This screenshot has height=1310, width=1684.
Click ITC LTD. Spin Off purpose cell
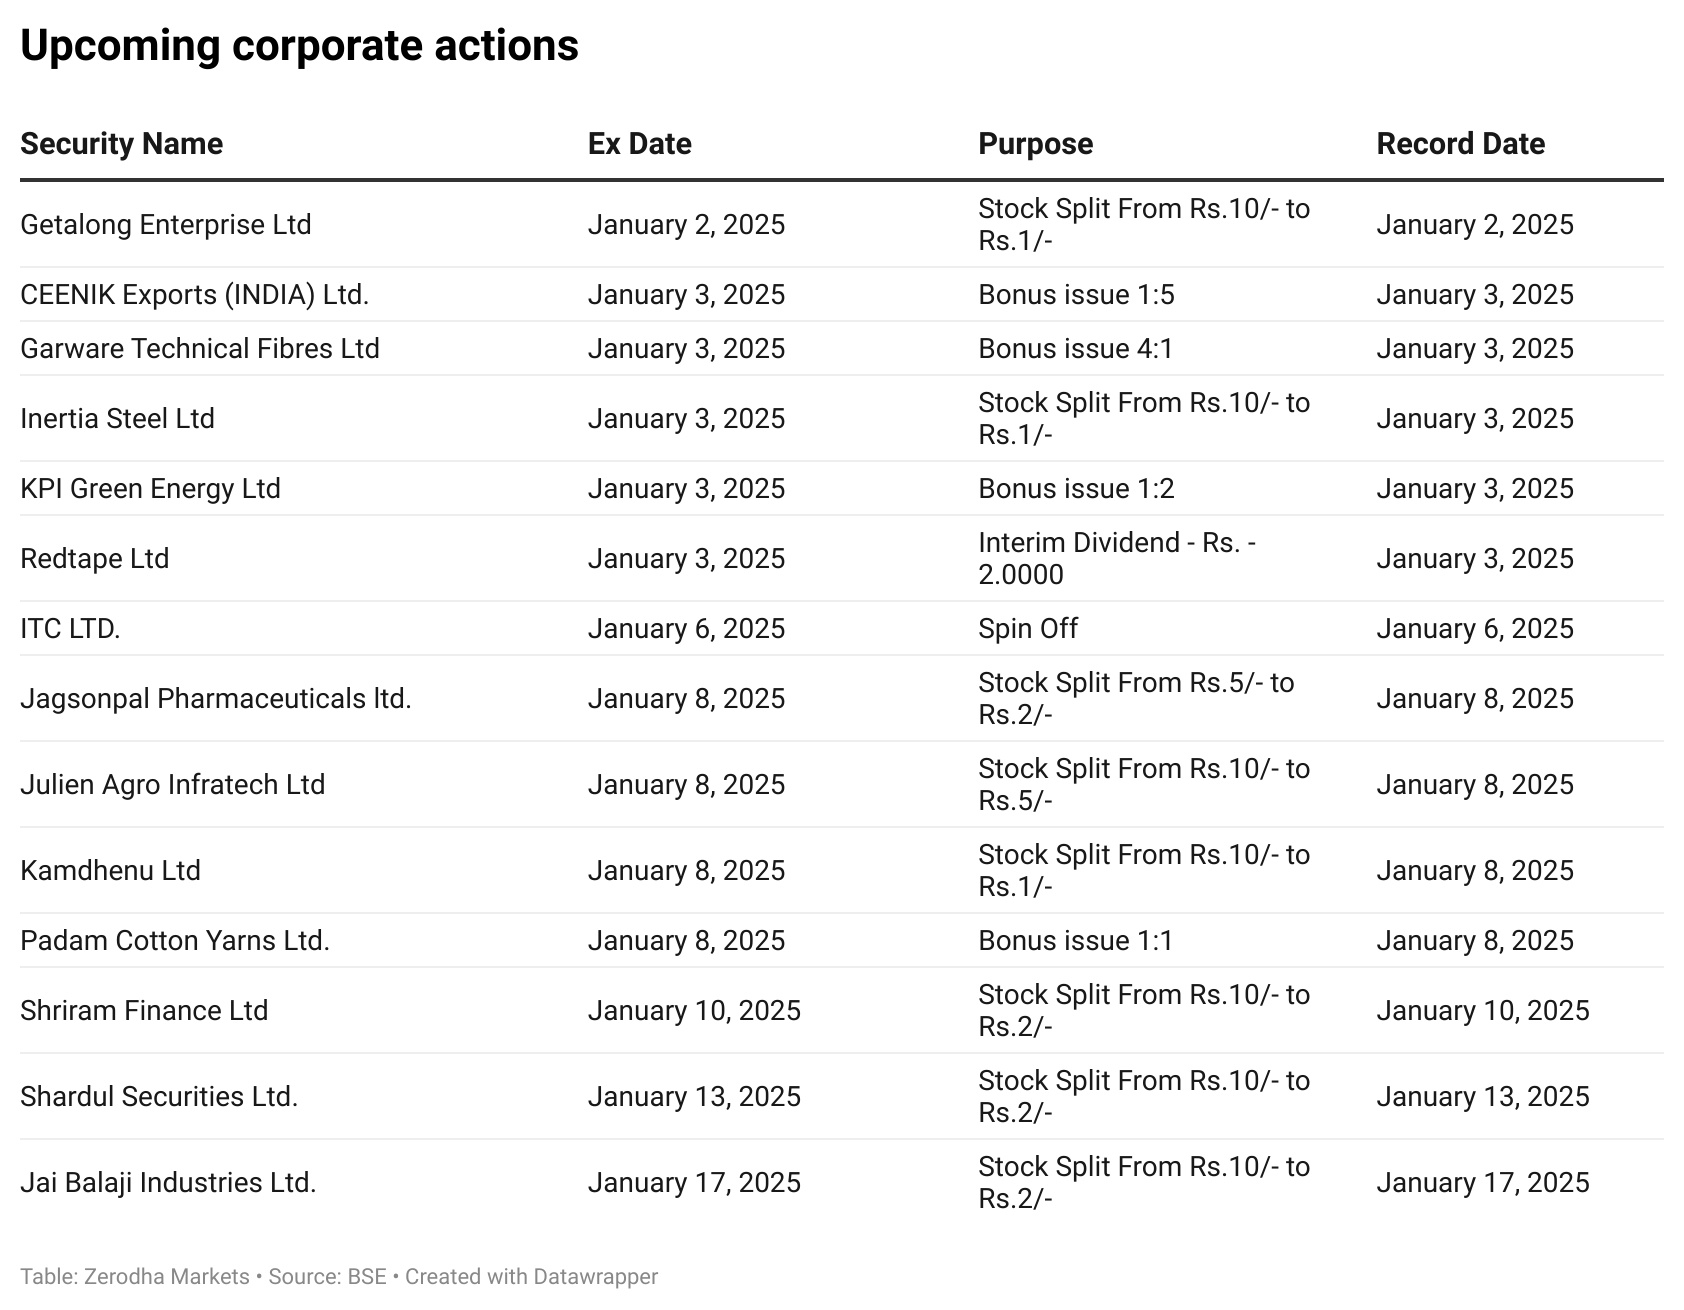tap(1028, 629)
